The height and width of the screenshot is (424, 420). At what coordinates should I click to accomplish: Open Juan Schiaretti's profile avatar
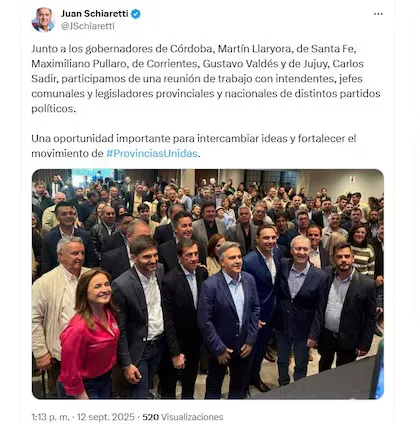(x=43, y=19)
